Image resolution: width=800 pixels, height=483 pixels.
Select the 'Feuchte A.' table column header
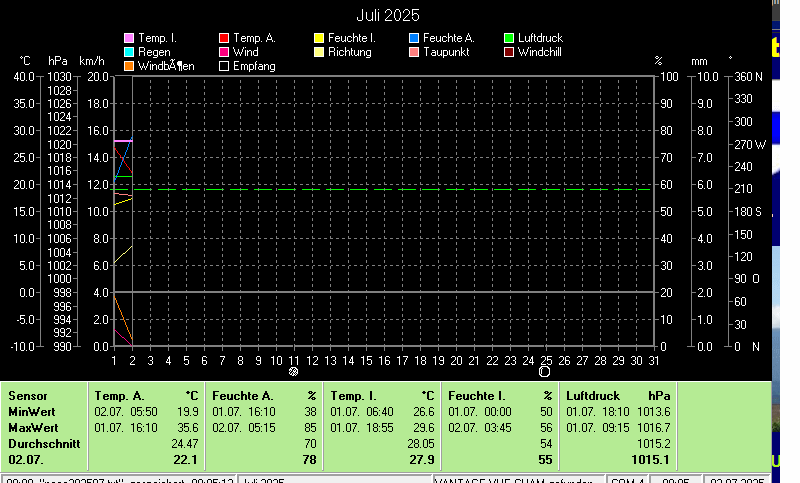point(243,396)
